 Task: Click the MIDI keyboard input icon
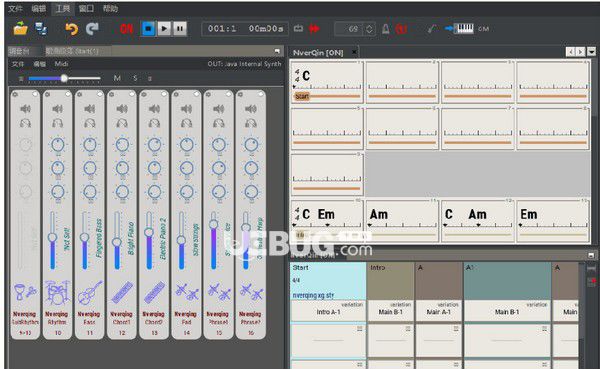click(x=459, y=28)
